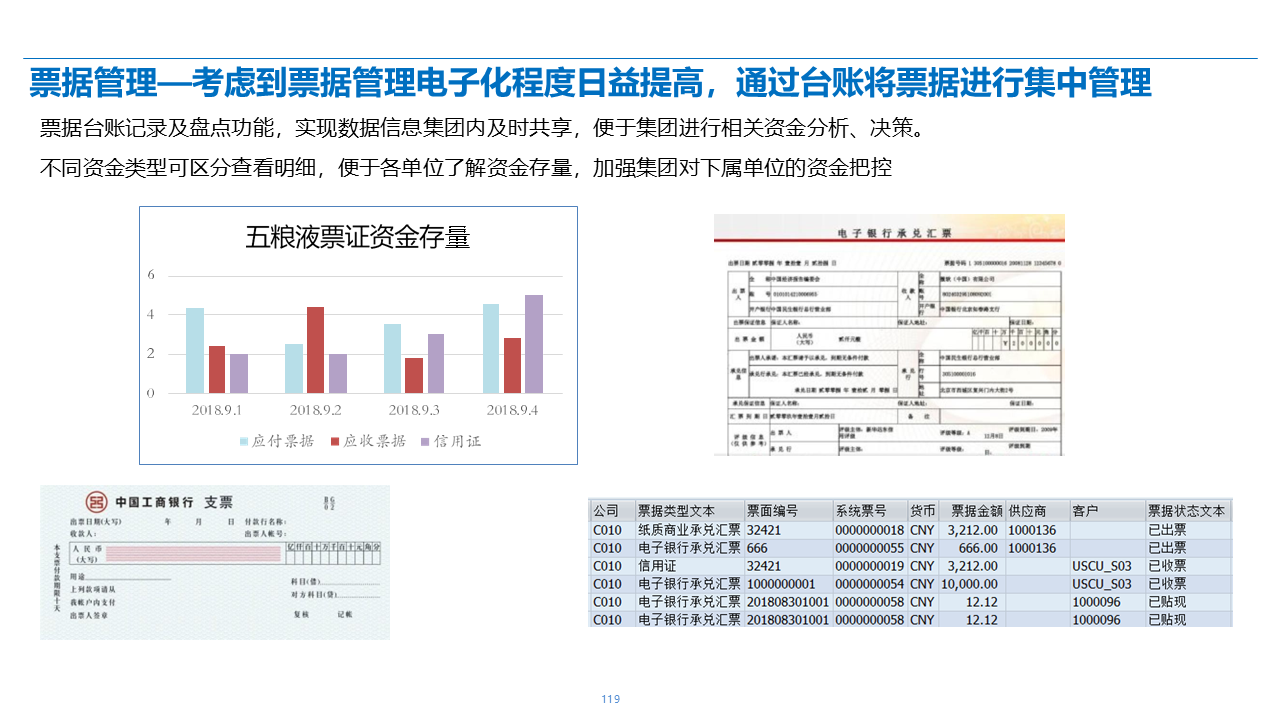Select the 纸质商业承兑汇票 cell

click(689, 530)
